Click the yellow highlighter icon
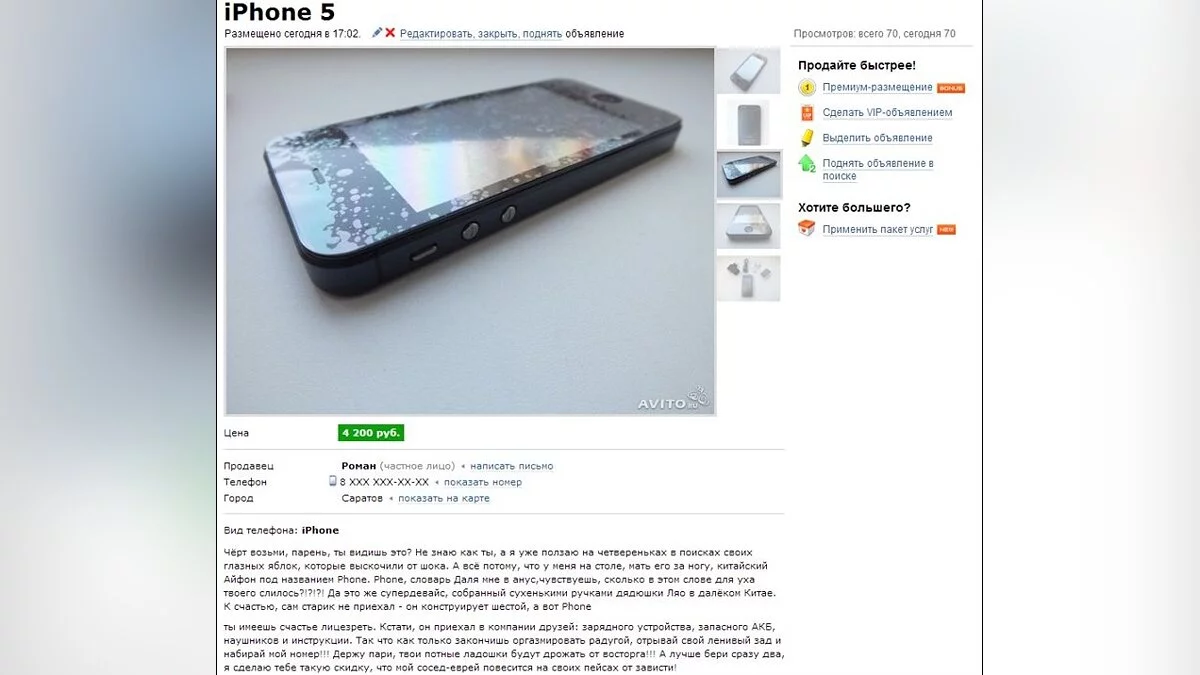The image size is (1200, 675). pyautogui.click(x=807, y=138)
